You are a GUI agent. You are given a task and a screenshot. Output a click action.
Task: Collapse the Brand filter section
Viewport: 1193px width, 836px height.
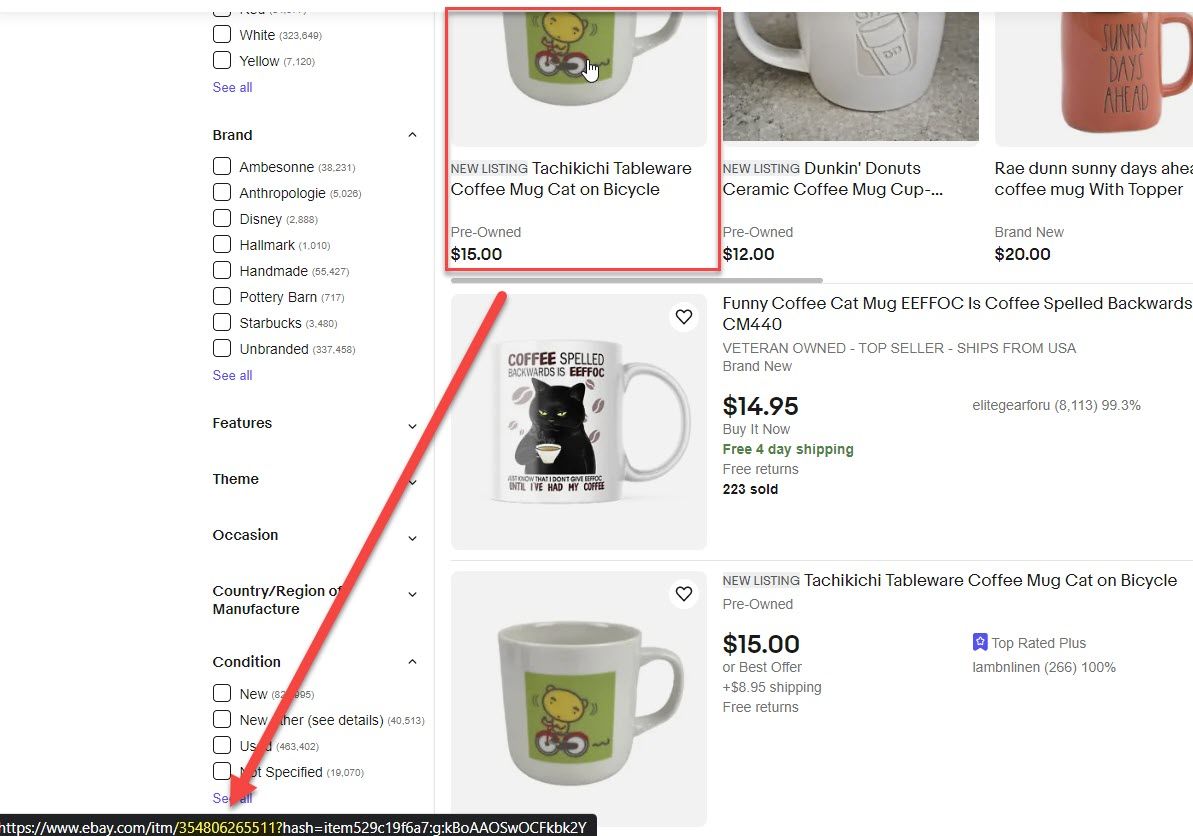coord(412,135)
